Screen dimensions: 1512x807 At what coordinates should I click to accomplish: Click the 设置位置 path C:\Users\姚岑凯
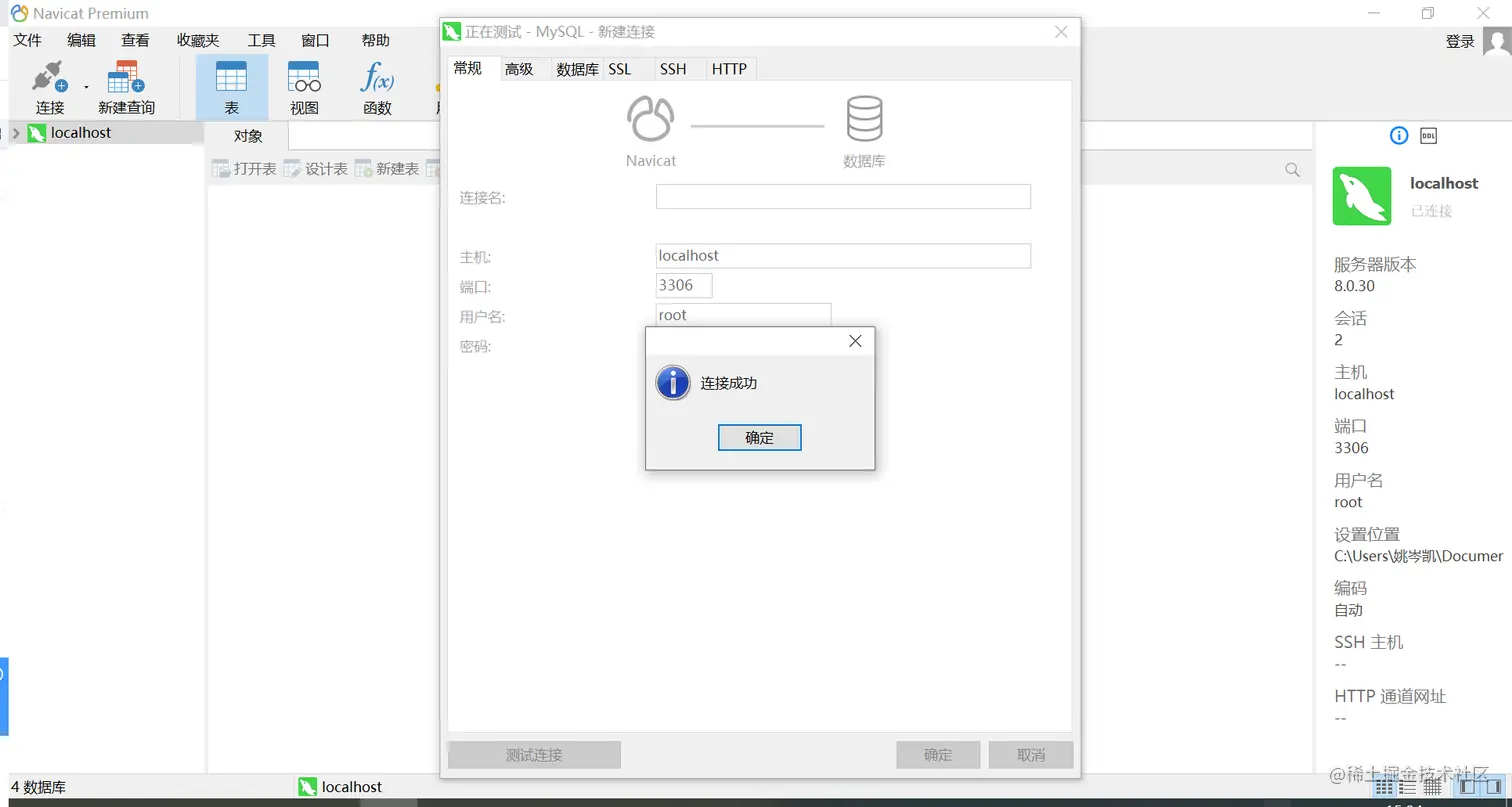point(1418,556)
